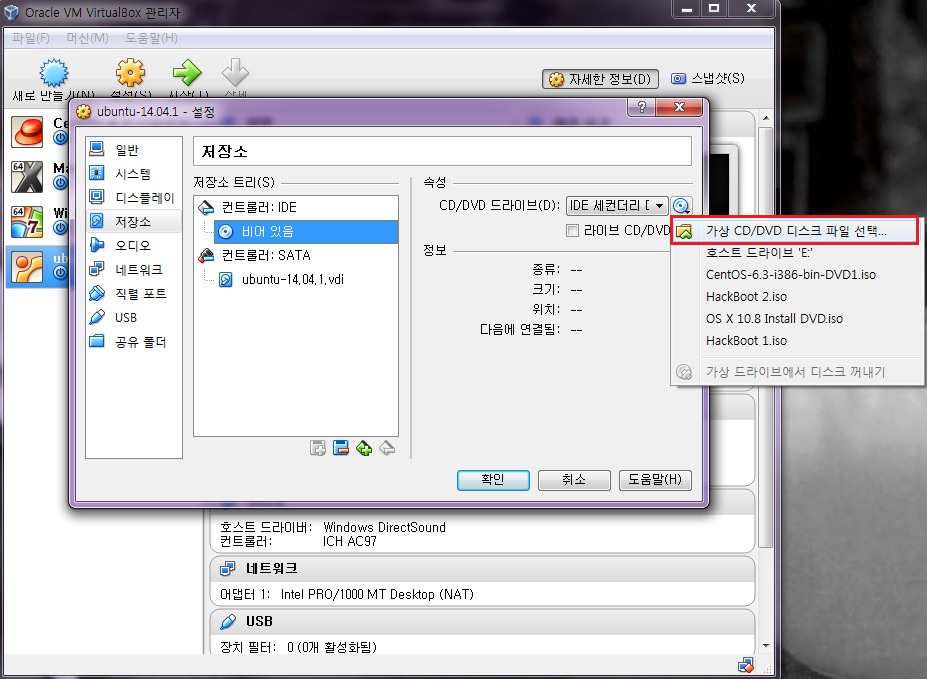Click the CD/DVD disc chooser icon
The width and height of the screenshot is (927, 679).
pos(682,205)
